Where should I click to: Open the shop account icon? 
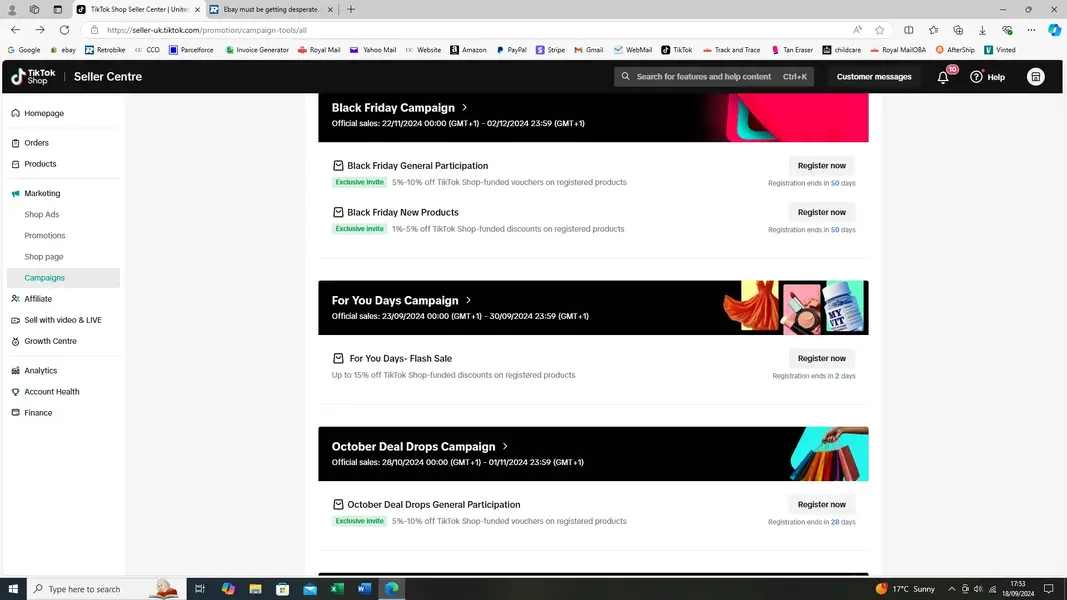click(1036, 77)
